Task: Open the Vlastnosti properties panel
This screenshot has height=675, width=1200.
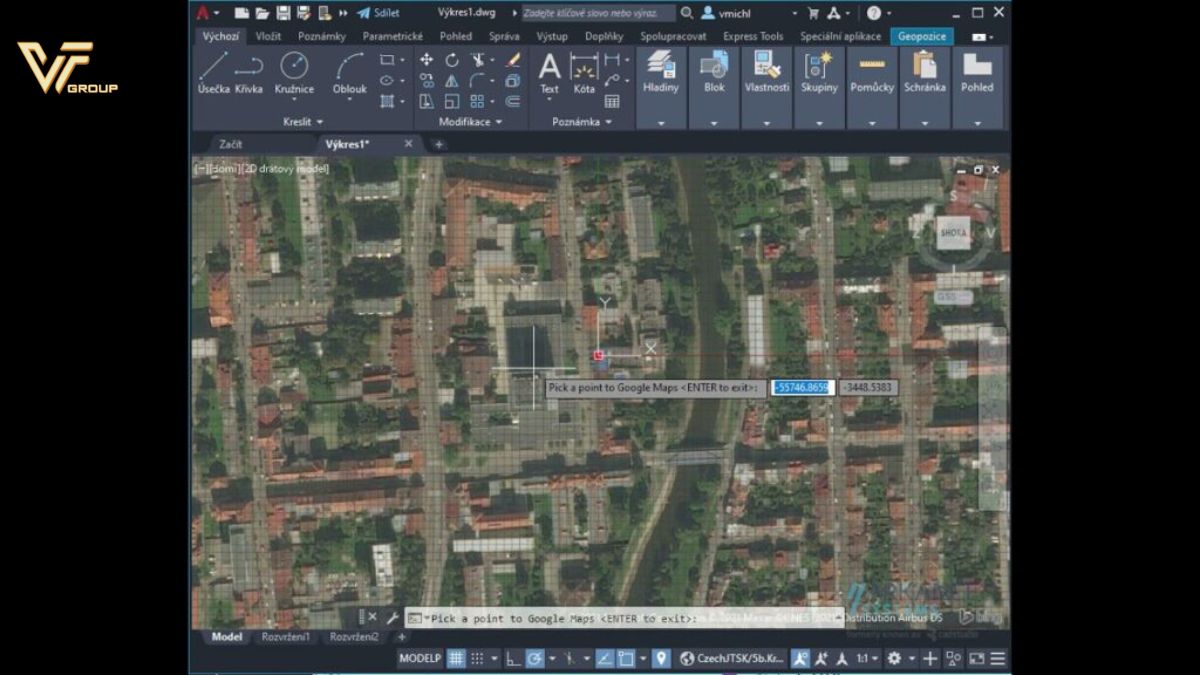Action: 767,73
